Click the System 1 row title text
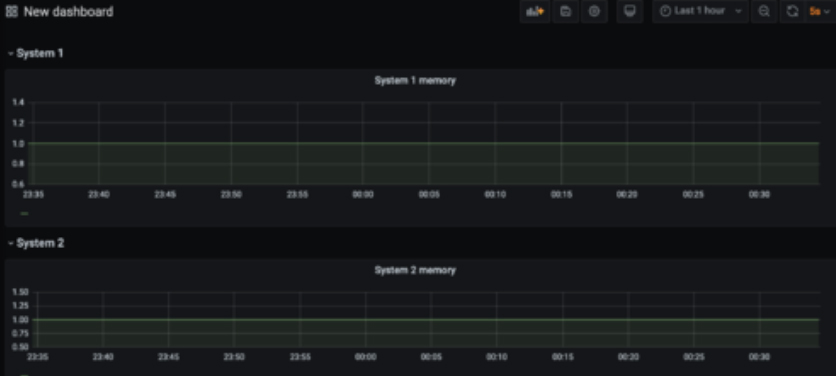The width and height of the screenshot is (836, 376). pos(40,53)
